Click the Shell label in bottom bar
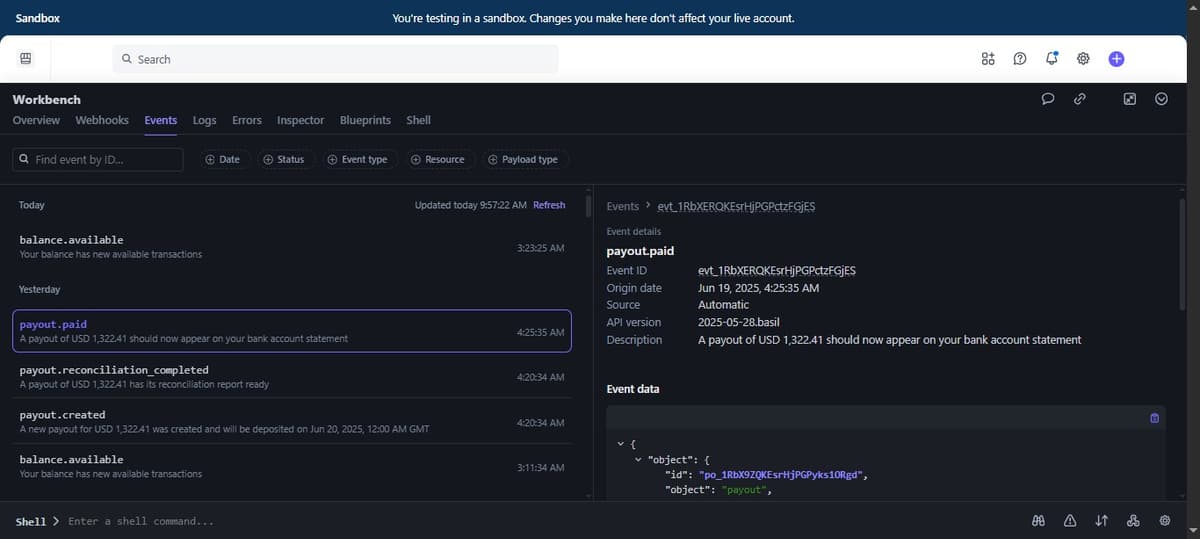 tap(30, 522)
